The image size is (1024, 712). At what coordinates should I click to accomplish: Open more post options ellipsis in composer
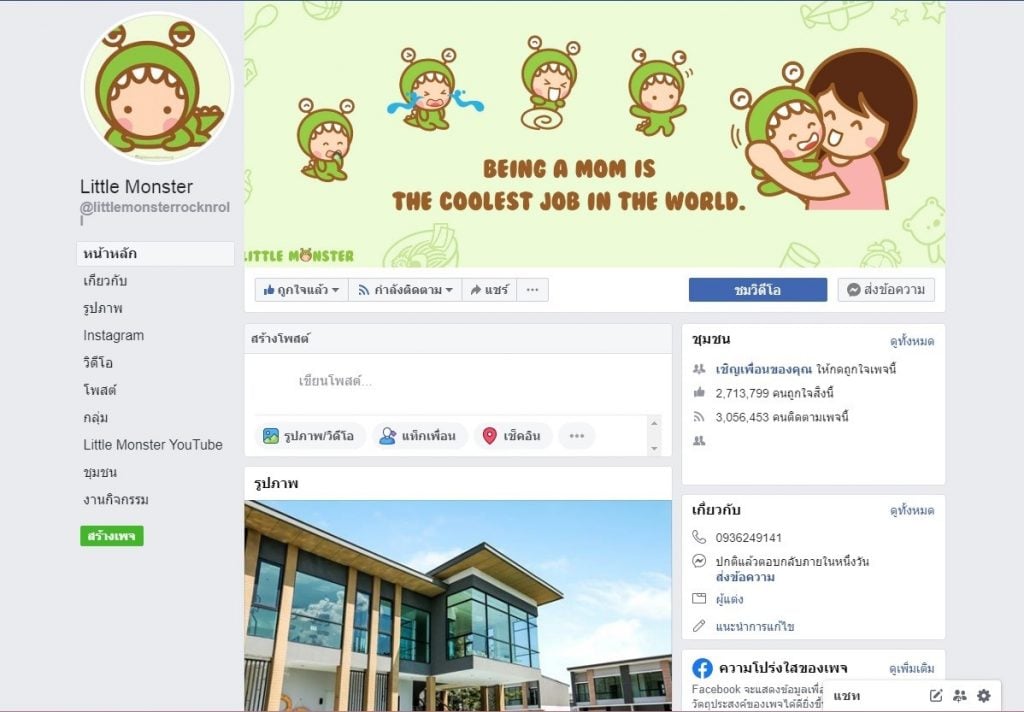click(577, 436)
